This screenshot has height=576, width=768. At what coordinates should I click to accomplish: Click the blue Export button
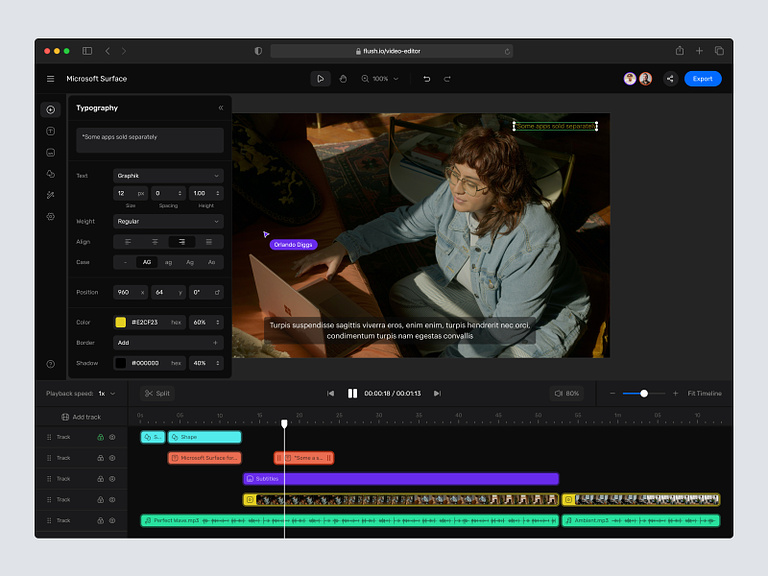click(702, 79)
